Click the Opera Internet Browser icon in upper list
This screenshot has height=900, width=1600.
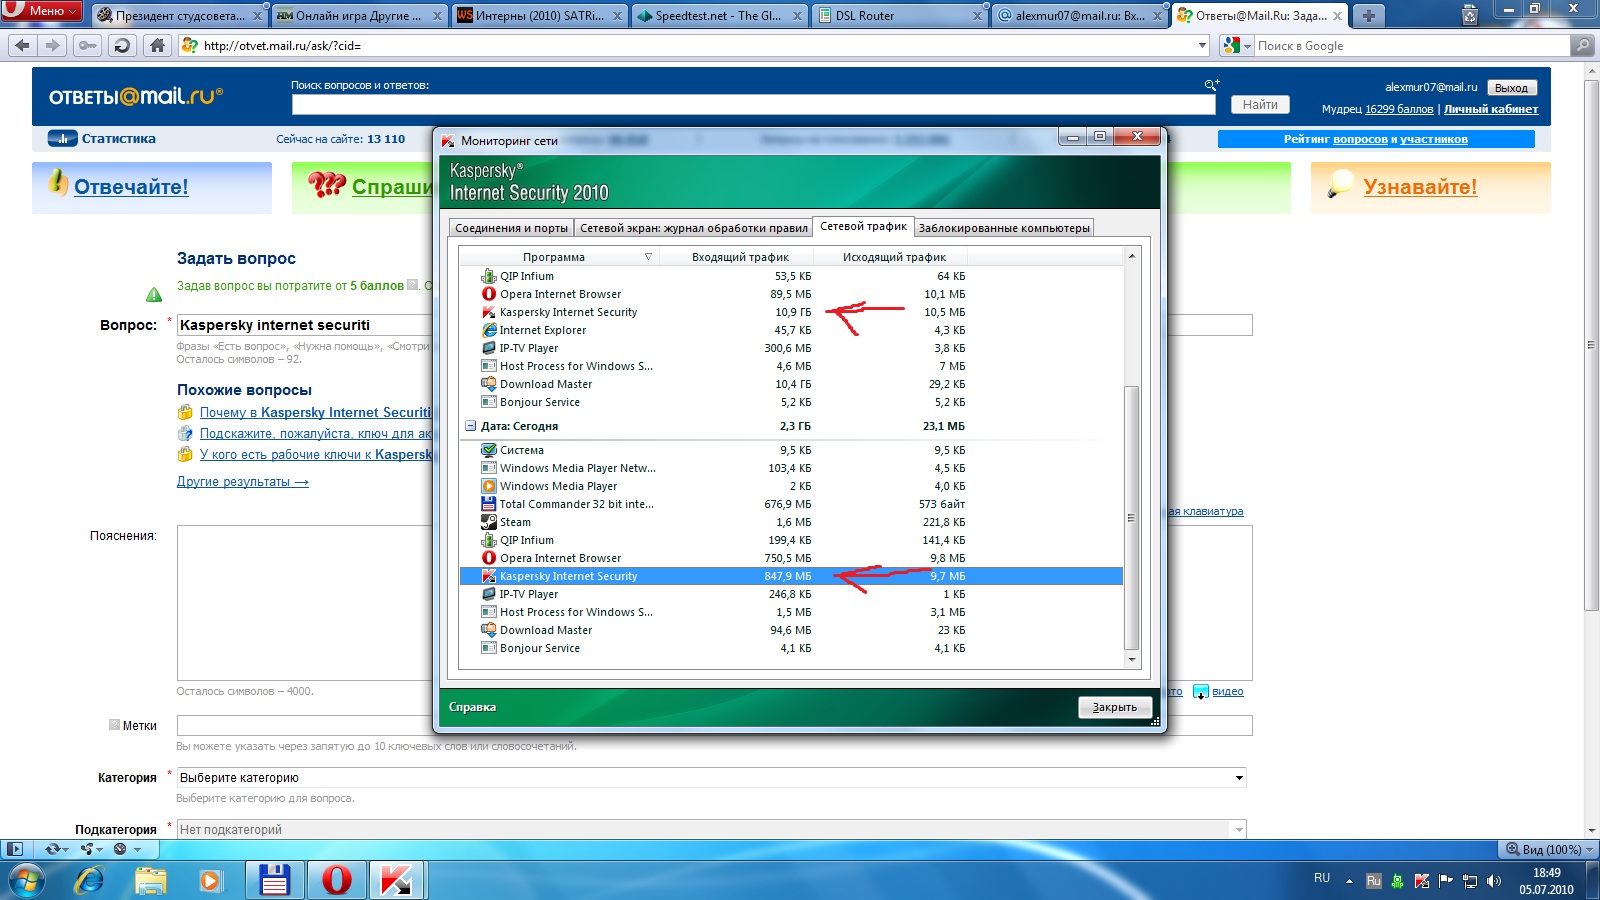click(489, 294)
